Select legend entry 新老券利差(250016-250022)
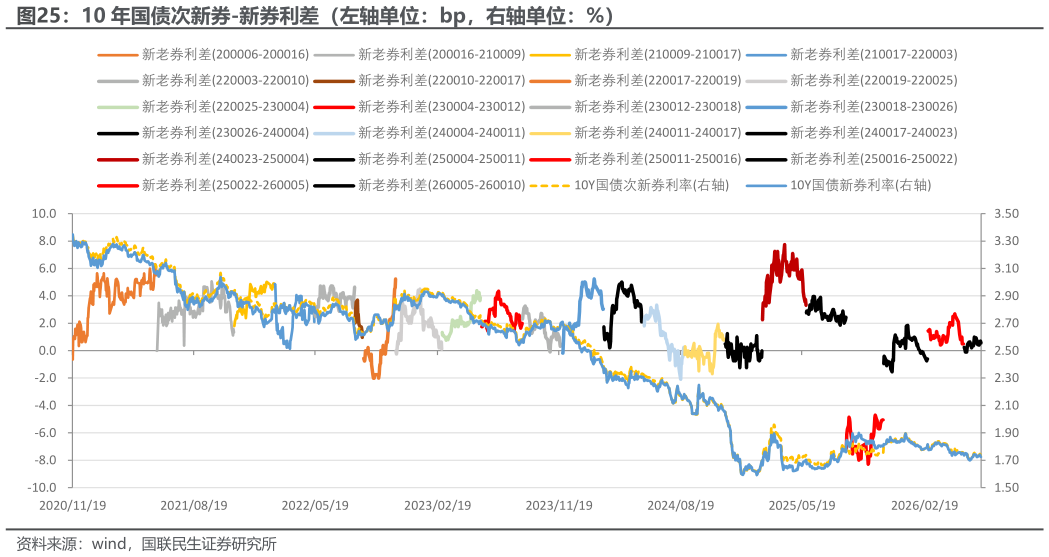This screenshot has height=557, width=1049. [x=851, y=159]
